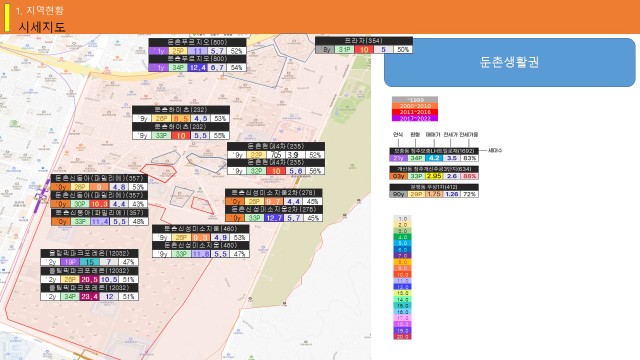Click the 4.0 green price scale swatch
Viewport: 640px width, 360px height.
(x=402, y=237)
